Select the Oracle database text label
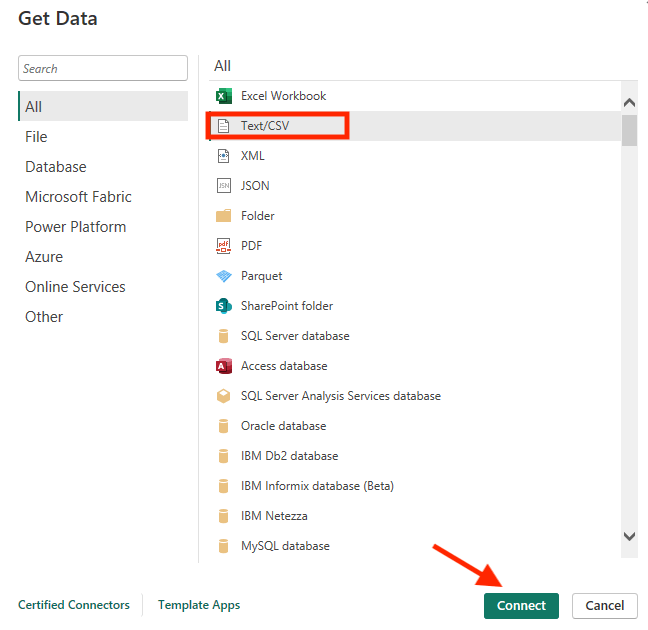Viewport: 648px width, 630px height. (284, 426)
